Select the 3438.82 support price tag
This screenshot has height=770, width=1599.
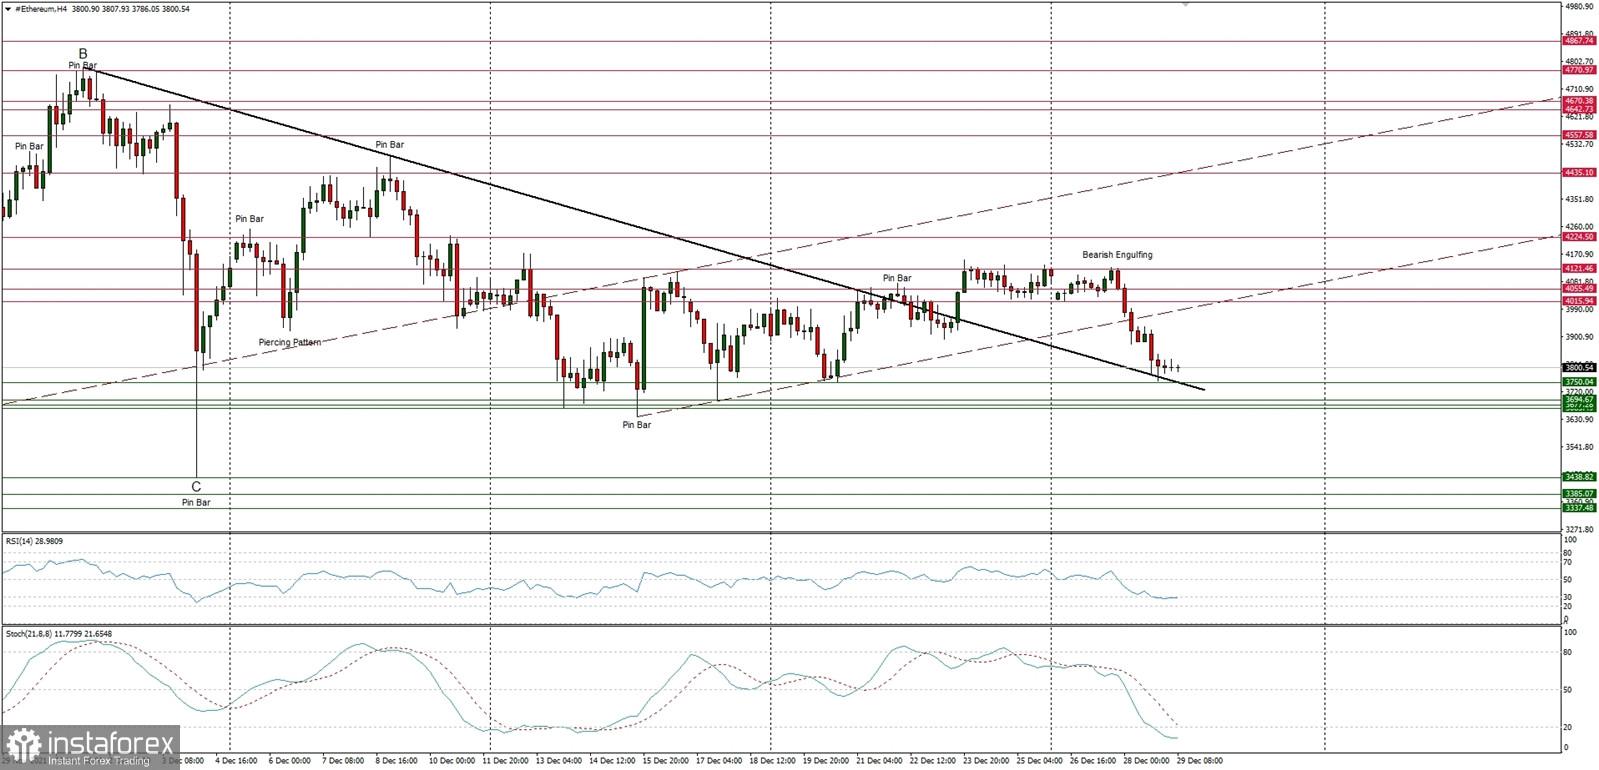[x=1579, y=477]
